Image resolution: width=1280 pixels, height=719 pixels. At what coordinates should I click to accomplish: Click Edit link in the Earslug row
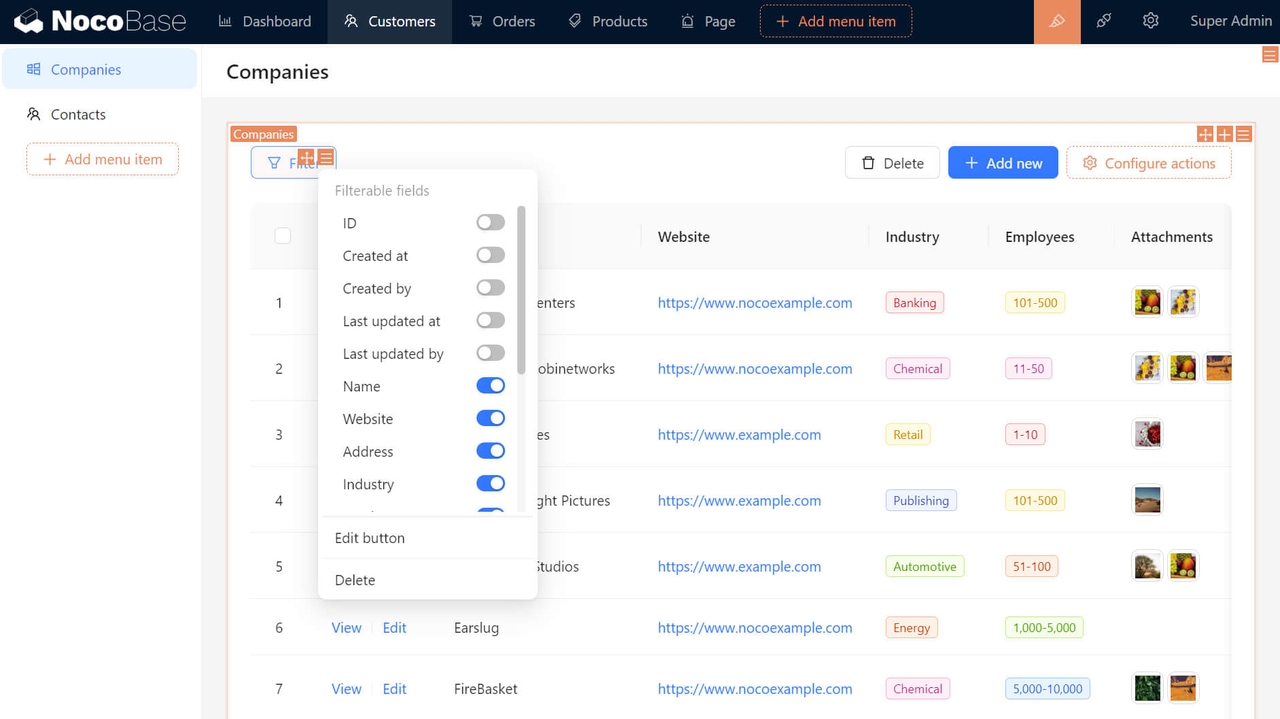[x=394, y=628]
